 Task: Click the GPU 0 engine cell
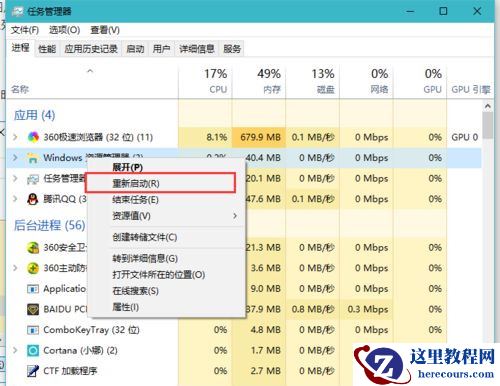point(465,137)
